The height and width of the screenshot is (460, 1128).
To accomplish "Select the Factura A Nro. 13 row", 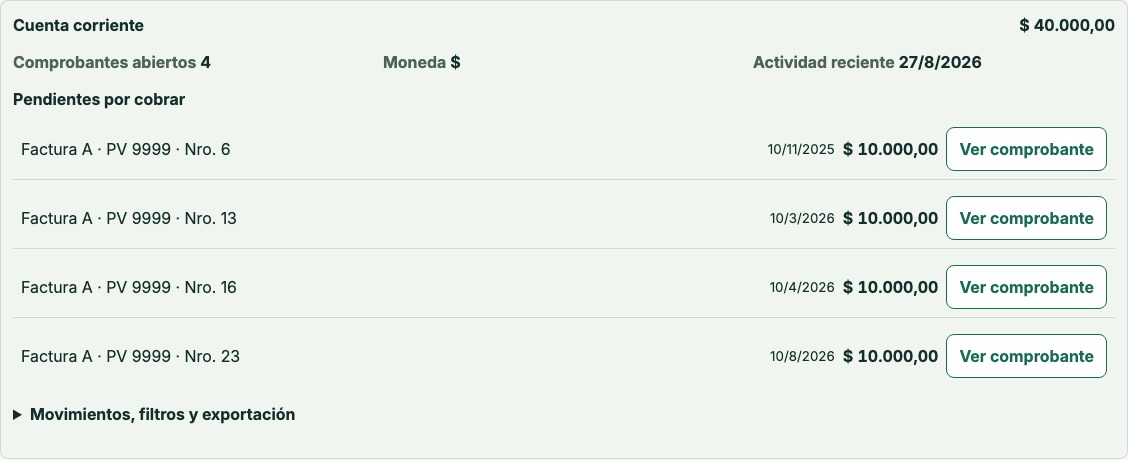I will (564, 218).
